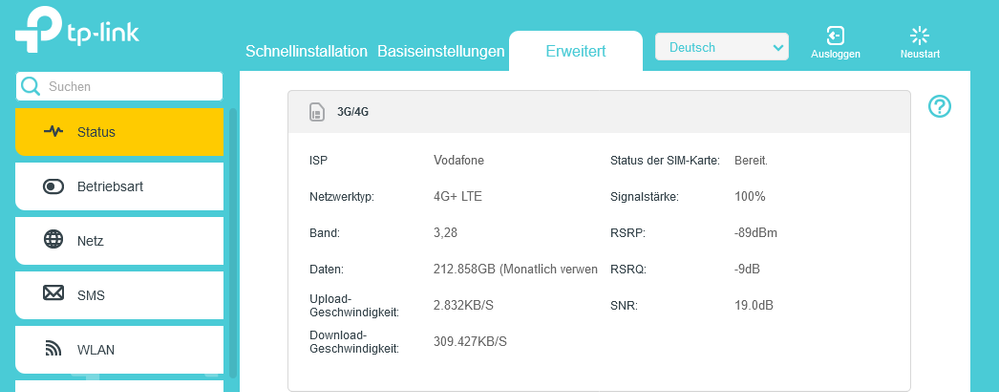This screenshot has width=999, height=392.
Task: Switch to the Schnellinstallation tab
Action: point(306,52)
